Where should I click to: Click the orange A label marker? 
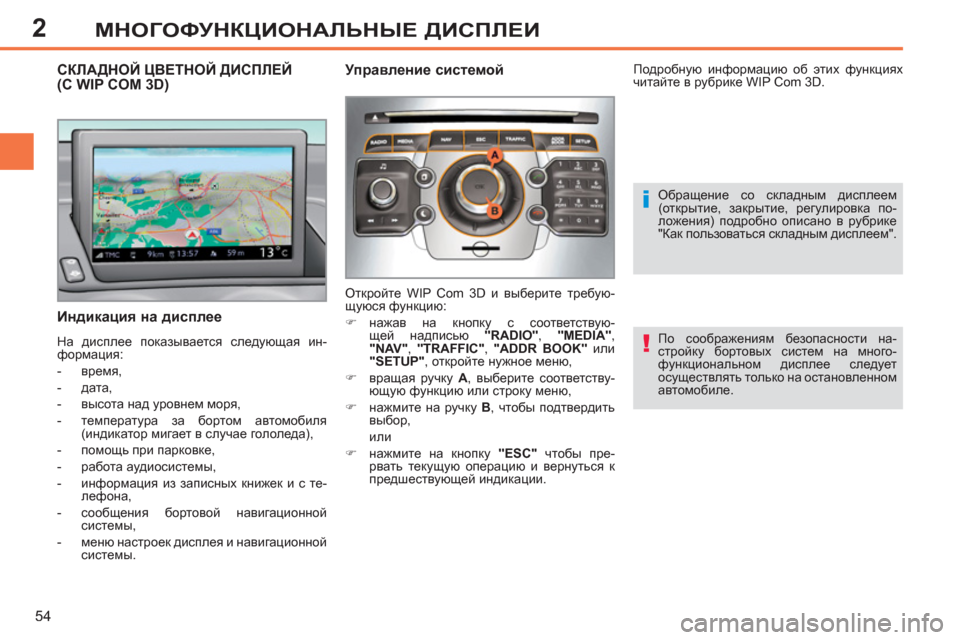click(495, 156)
